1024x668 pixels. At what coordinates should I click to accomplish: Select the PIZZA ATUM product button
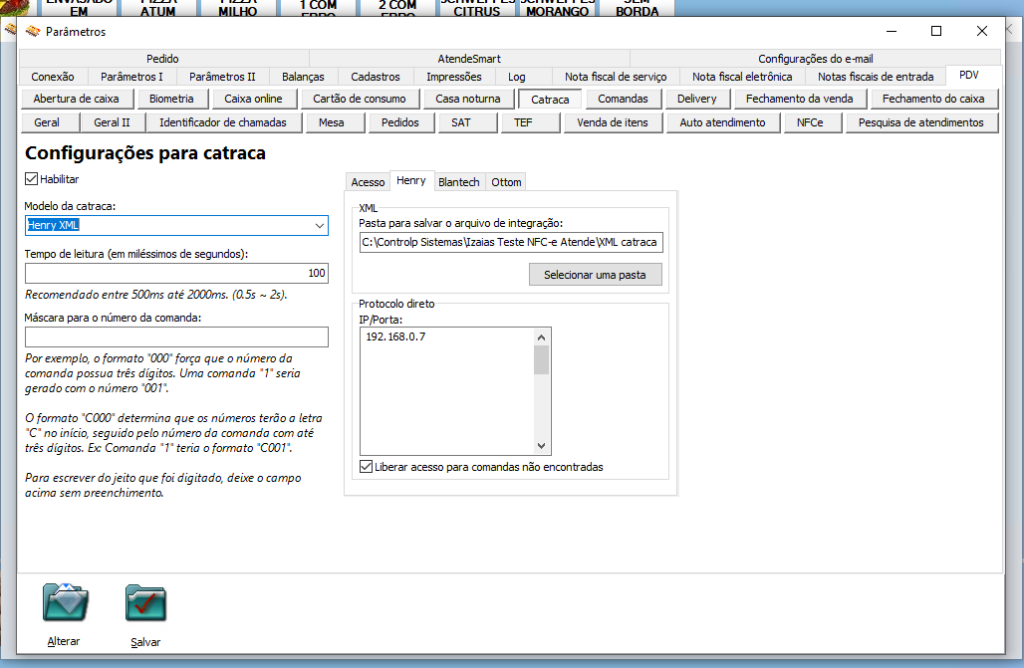click(157, 5)
